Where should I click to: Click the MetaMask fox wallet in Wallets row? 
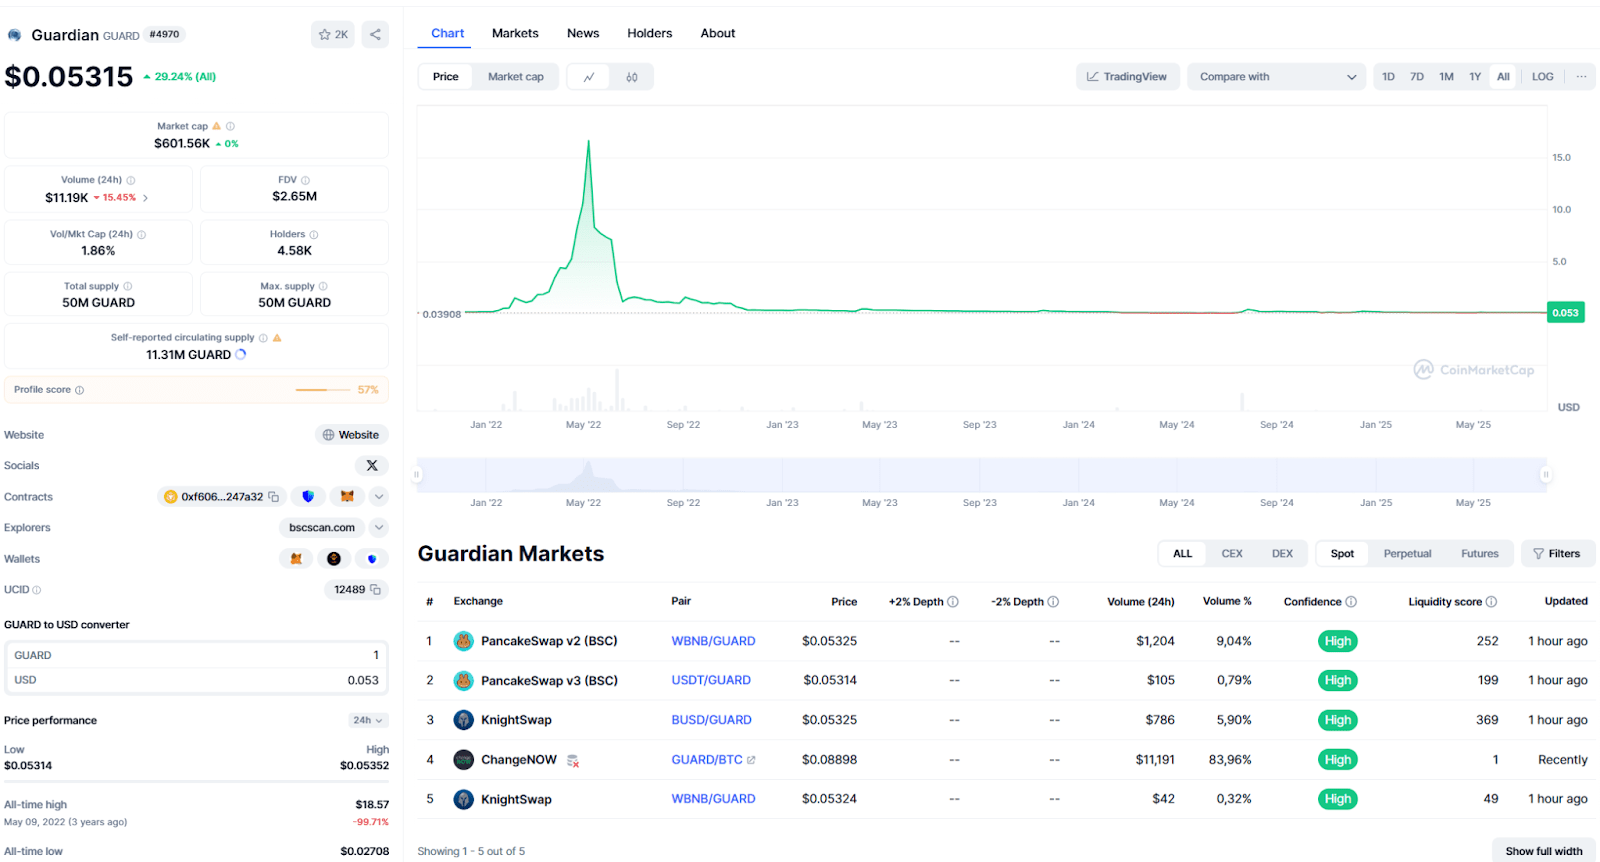(296, 559)
